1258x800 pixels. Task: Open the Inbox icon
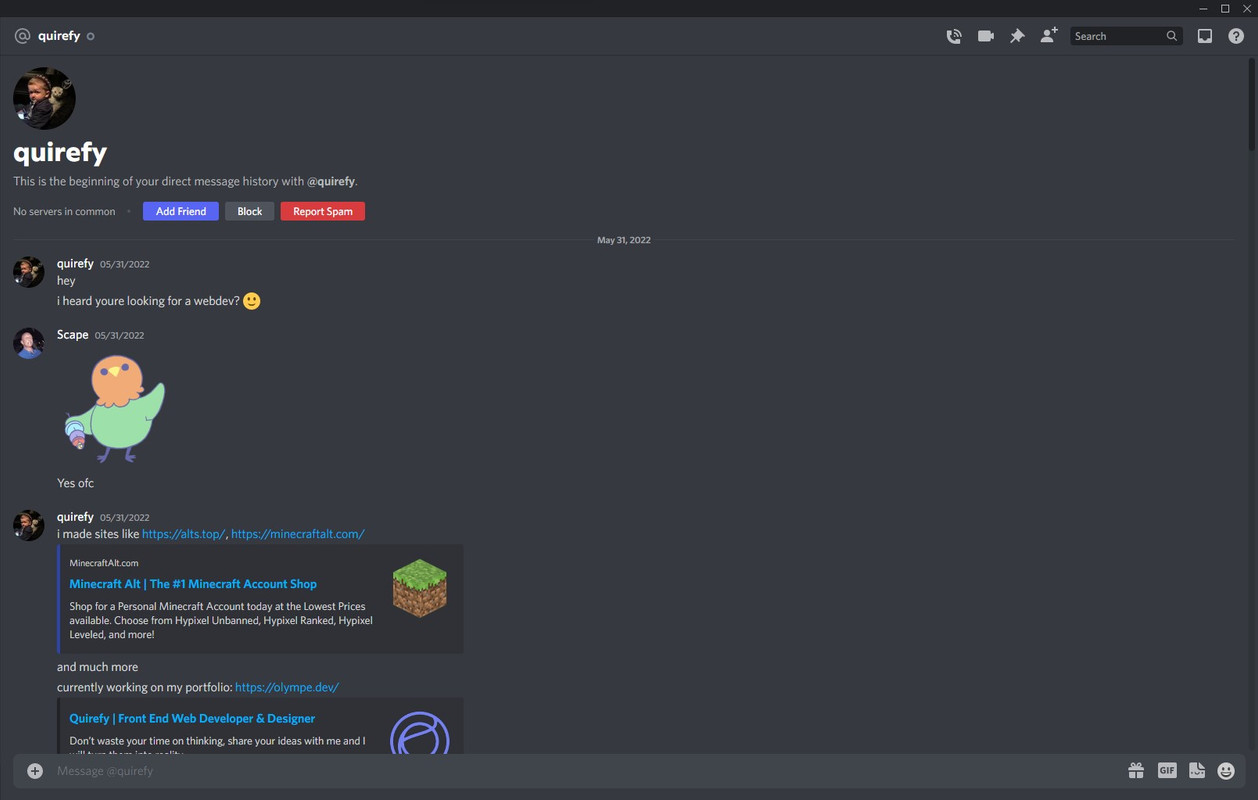(x=1205, y=36)
